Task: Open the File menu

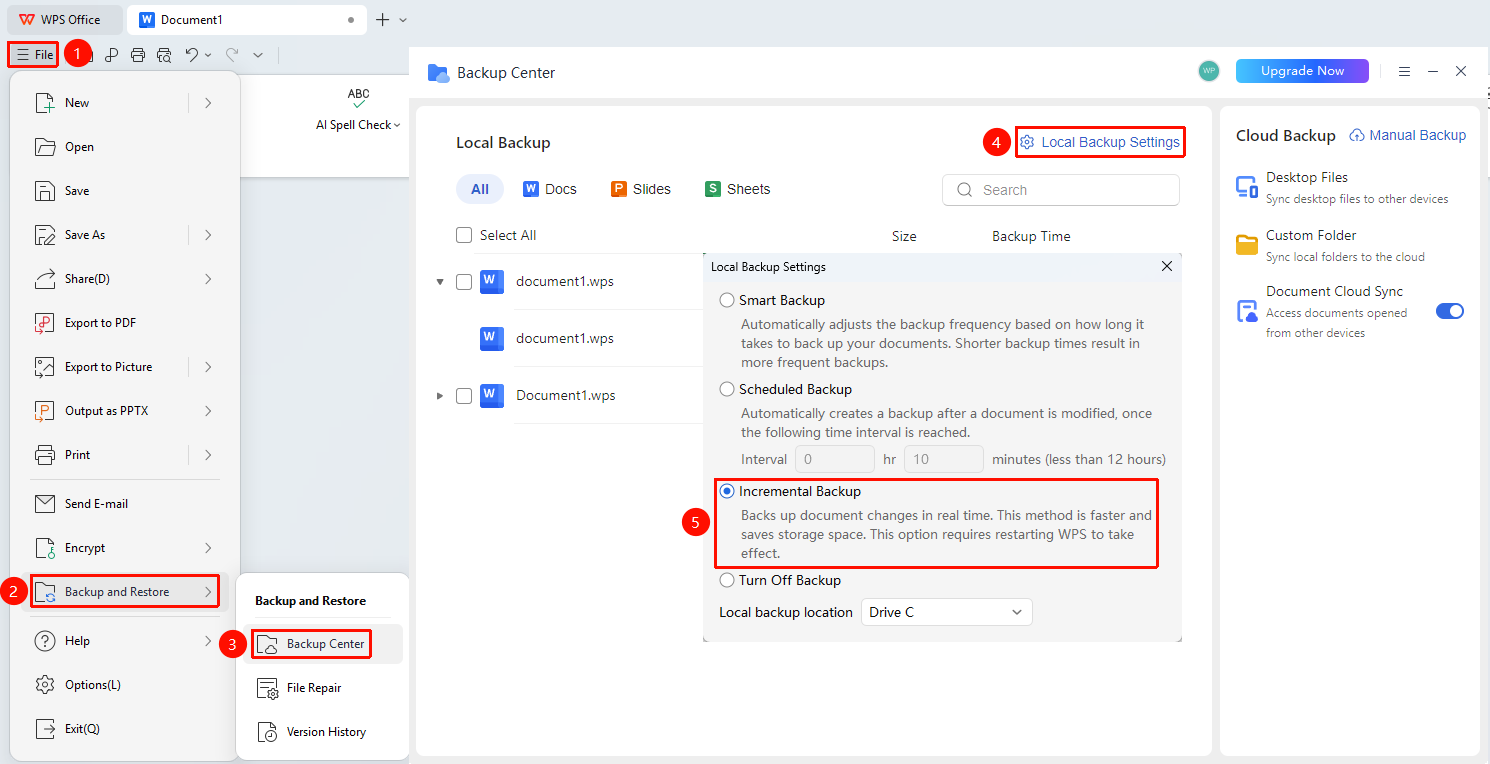Action: click(x=35, y=55)
